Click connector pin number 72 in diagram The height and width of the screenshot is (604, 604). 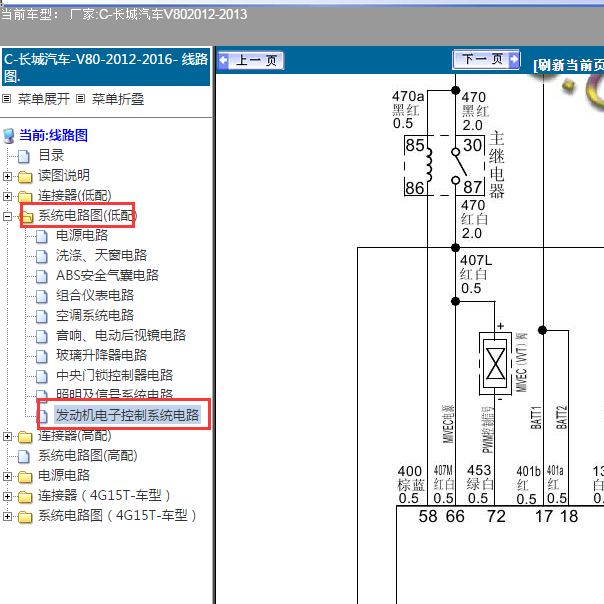pyautogui.click(x=496, y=517)
